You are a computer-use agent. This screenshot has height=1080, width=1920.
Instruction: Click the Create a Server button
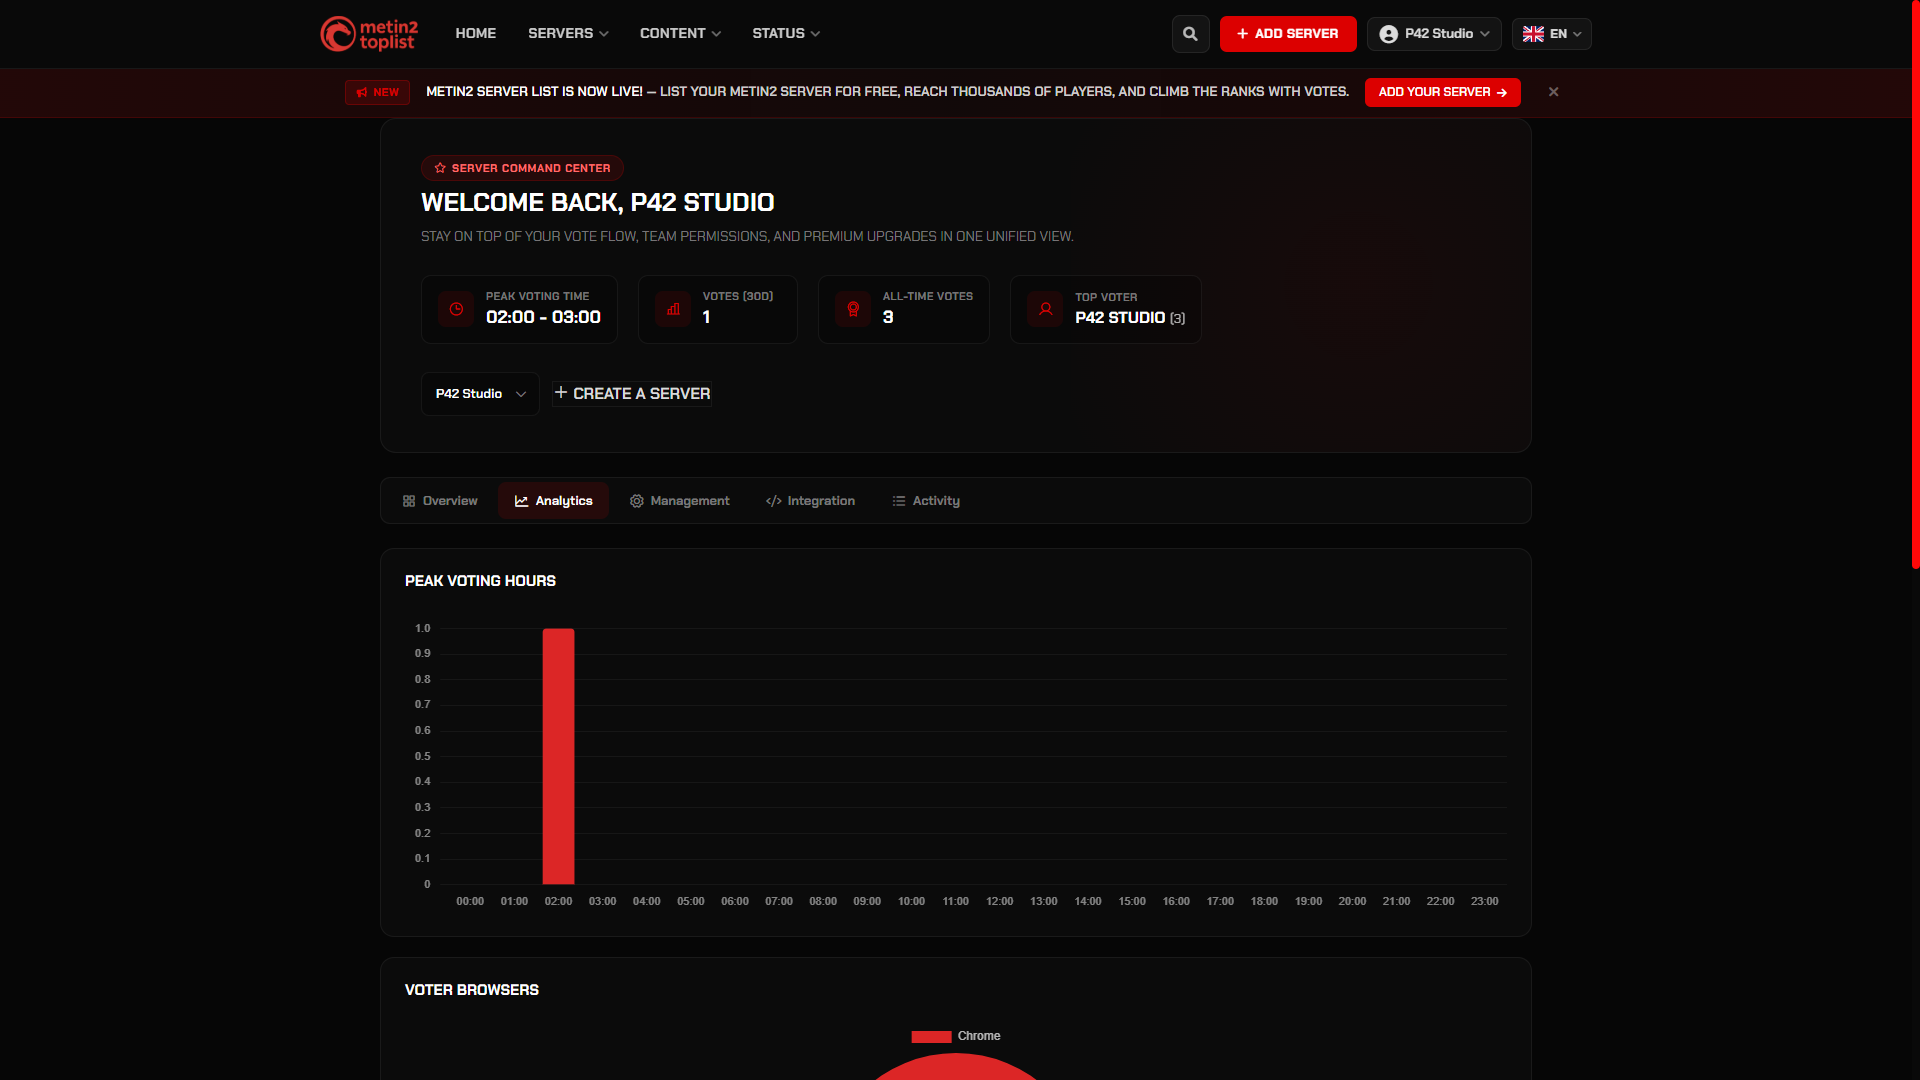tap(632, 394)
